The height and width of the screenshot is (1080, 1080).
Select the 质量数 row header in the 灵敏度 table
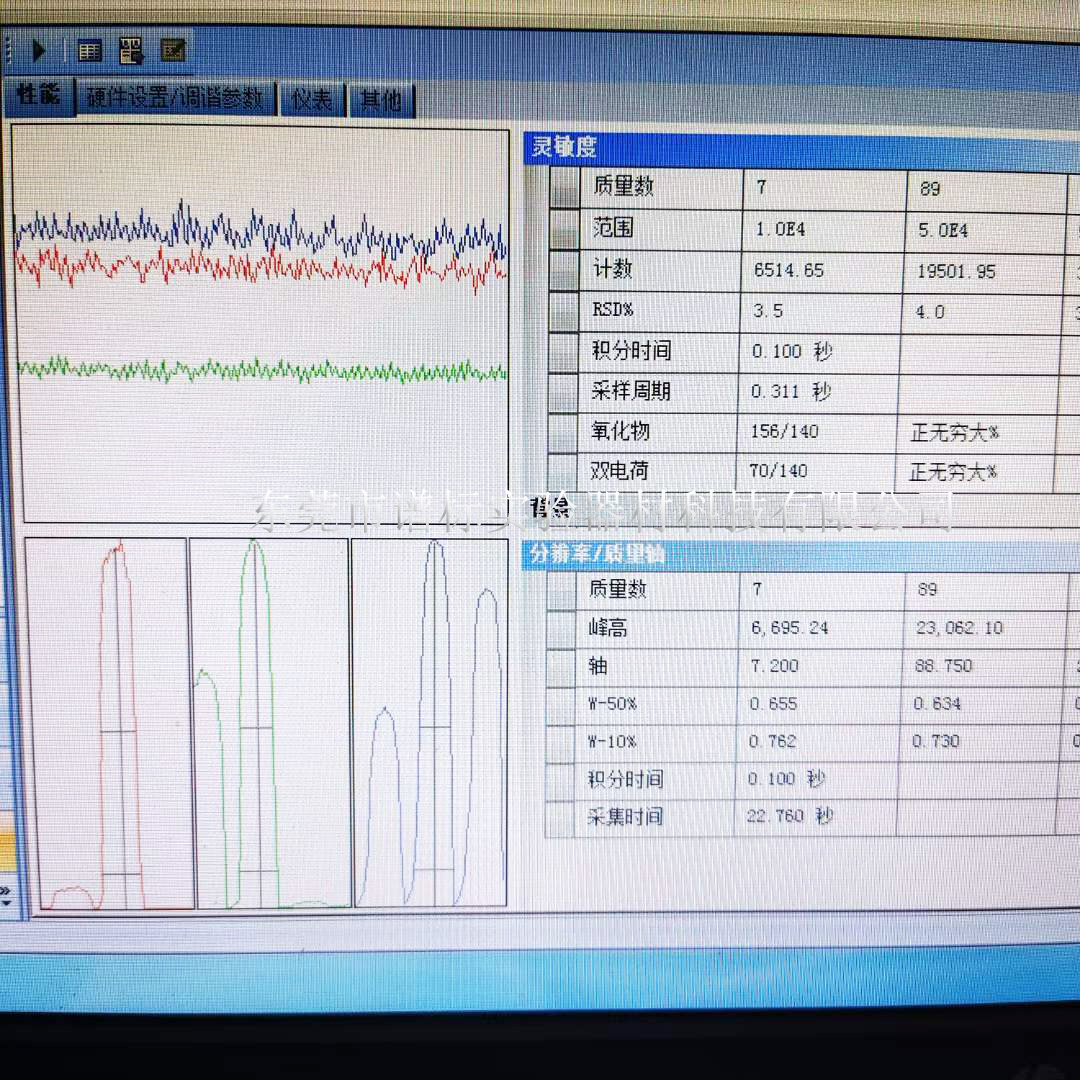click(565, 187)
